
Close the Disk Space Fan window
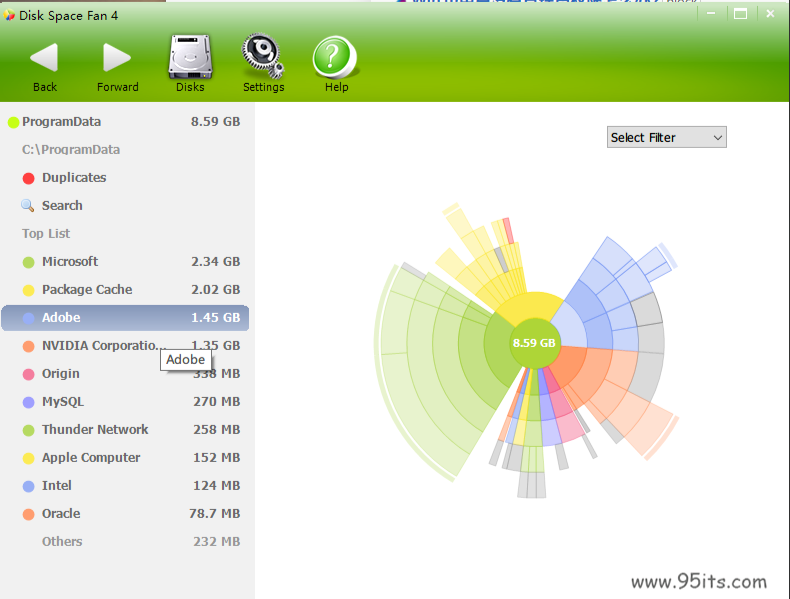click(770, 14)
